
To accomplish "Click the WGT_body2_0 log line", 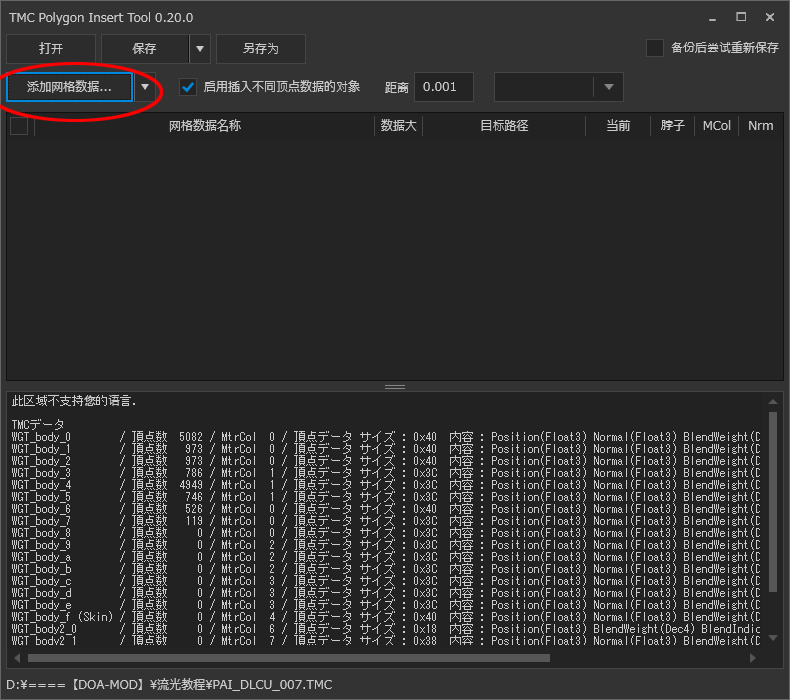I will click(385, 629).
